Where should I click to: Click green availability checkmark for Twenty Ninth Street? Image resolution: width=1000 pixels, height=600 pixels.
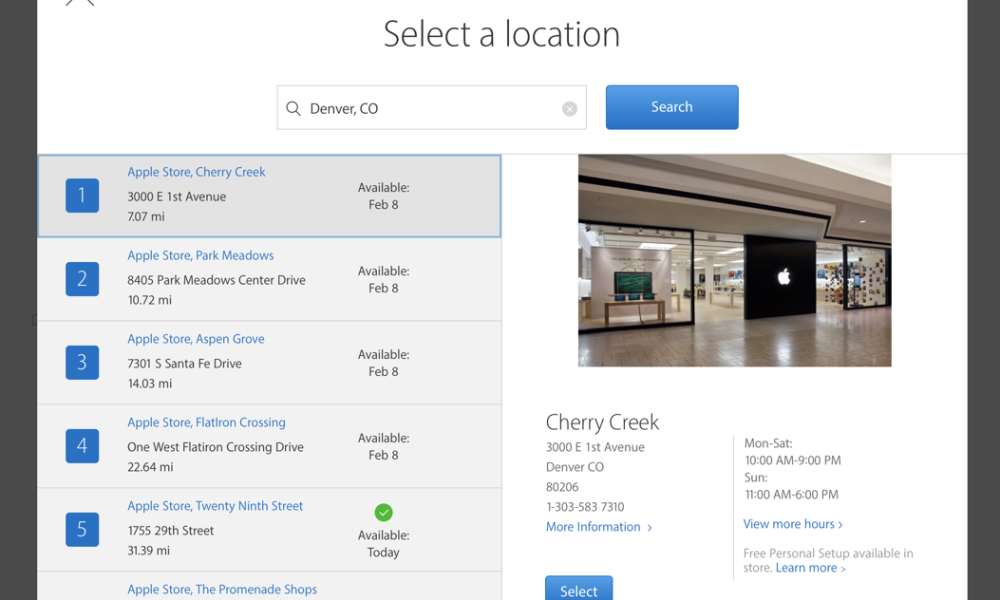click(383, 512)
